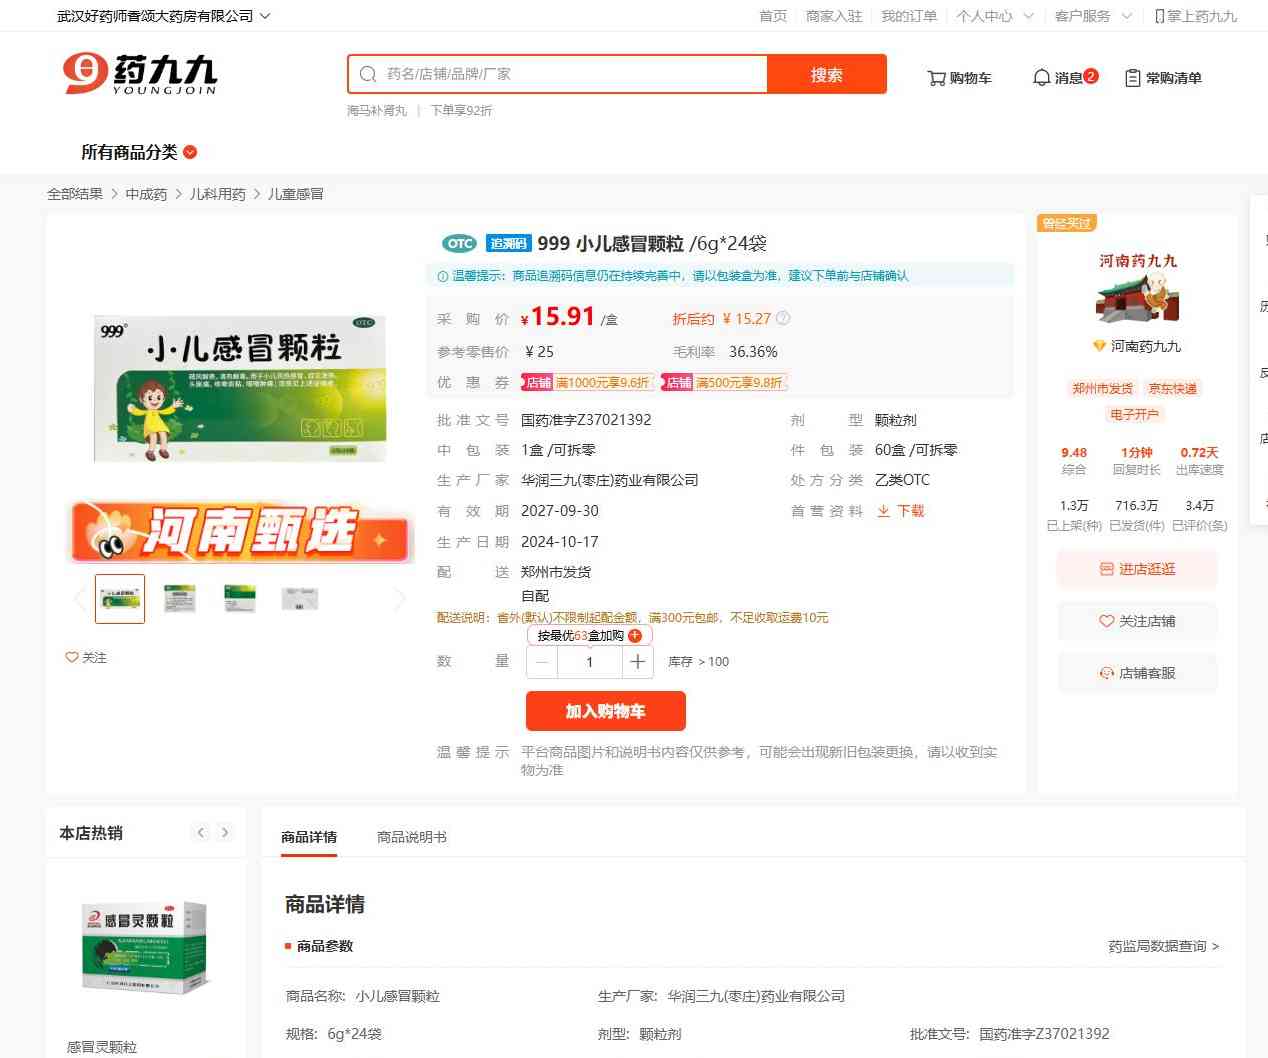The width and height of the screenshot is (1268, 1058).
Task: Open the frequent purchase list icon
Action: [x=1133, y=78]
